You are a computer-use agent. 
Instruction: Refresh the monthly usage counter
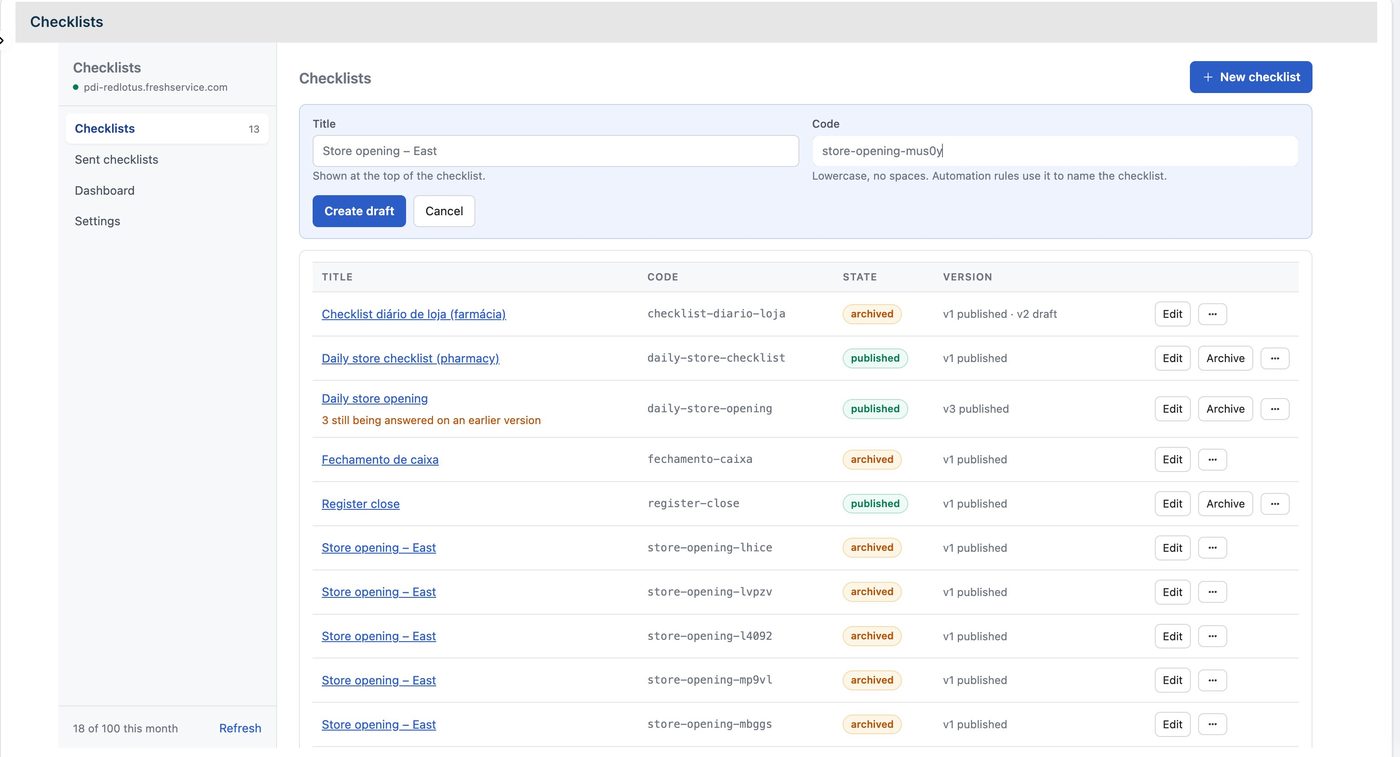pos(240,728)
